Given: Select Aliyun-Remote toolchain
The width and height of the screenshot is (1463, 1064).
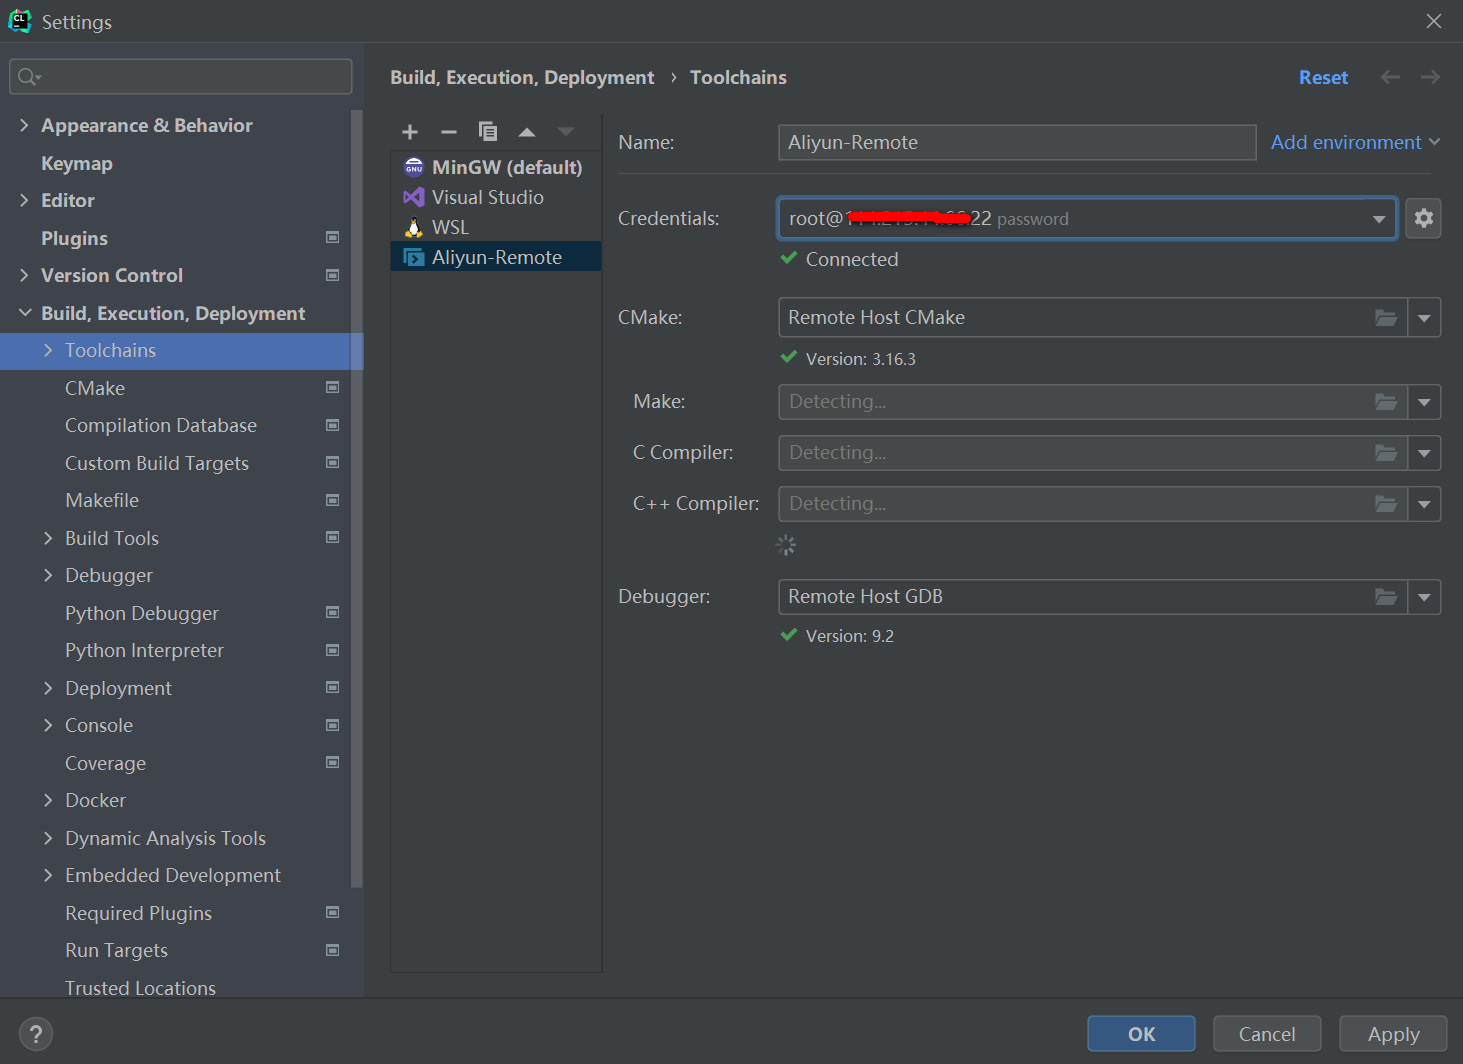Looking at the screenshot, I should pyautogui.click(x=496, y=257).
